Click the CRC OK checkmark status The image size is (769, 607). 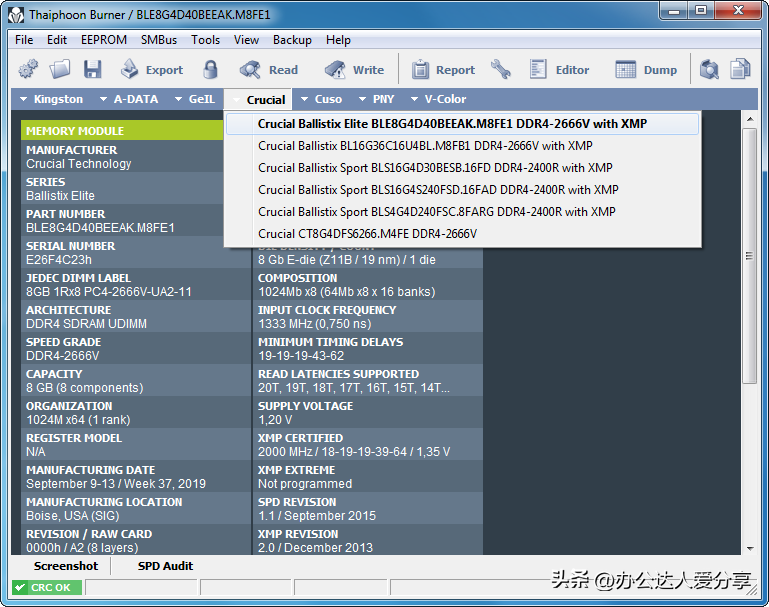[48, 587]
